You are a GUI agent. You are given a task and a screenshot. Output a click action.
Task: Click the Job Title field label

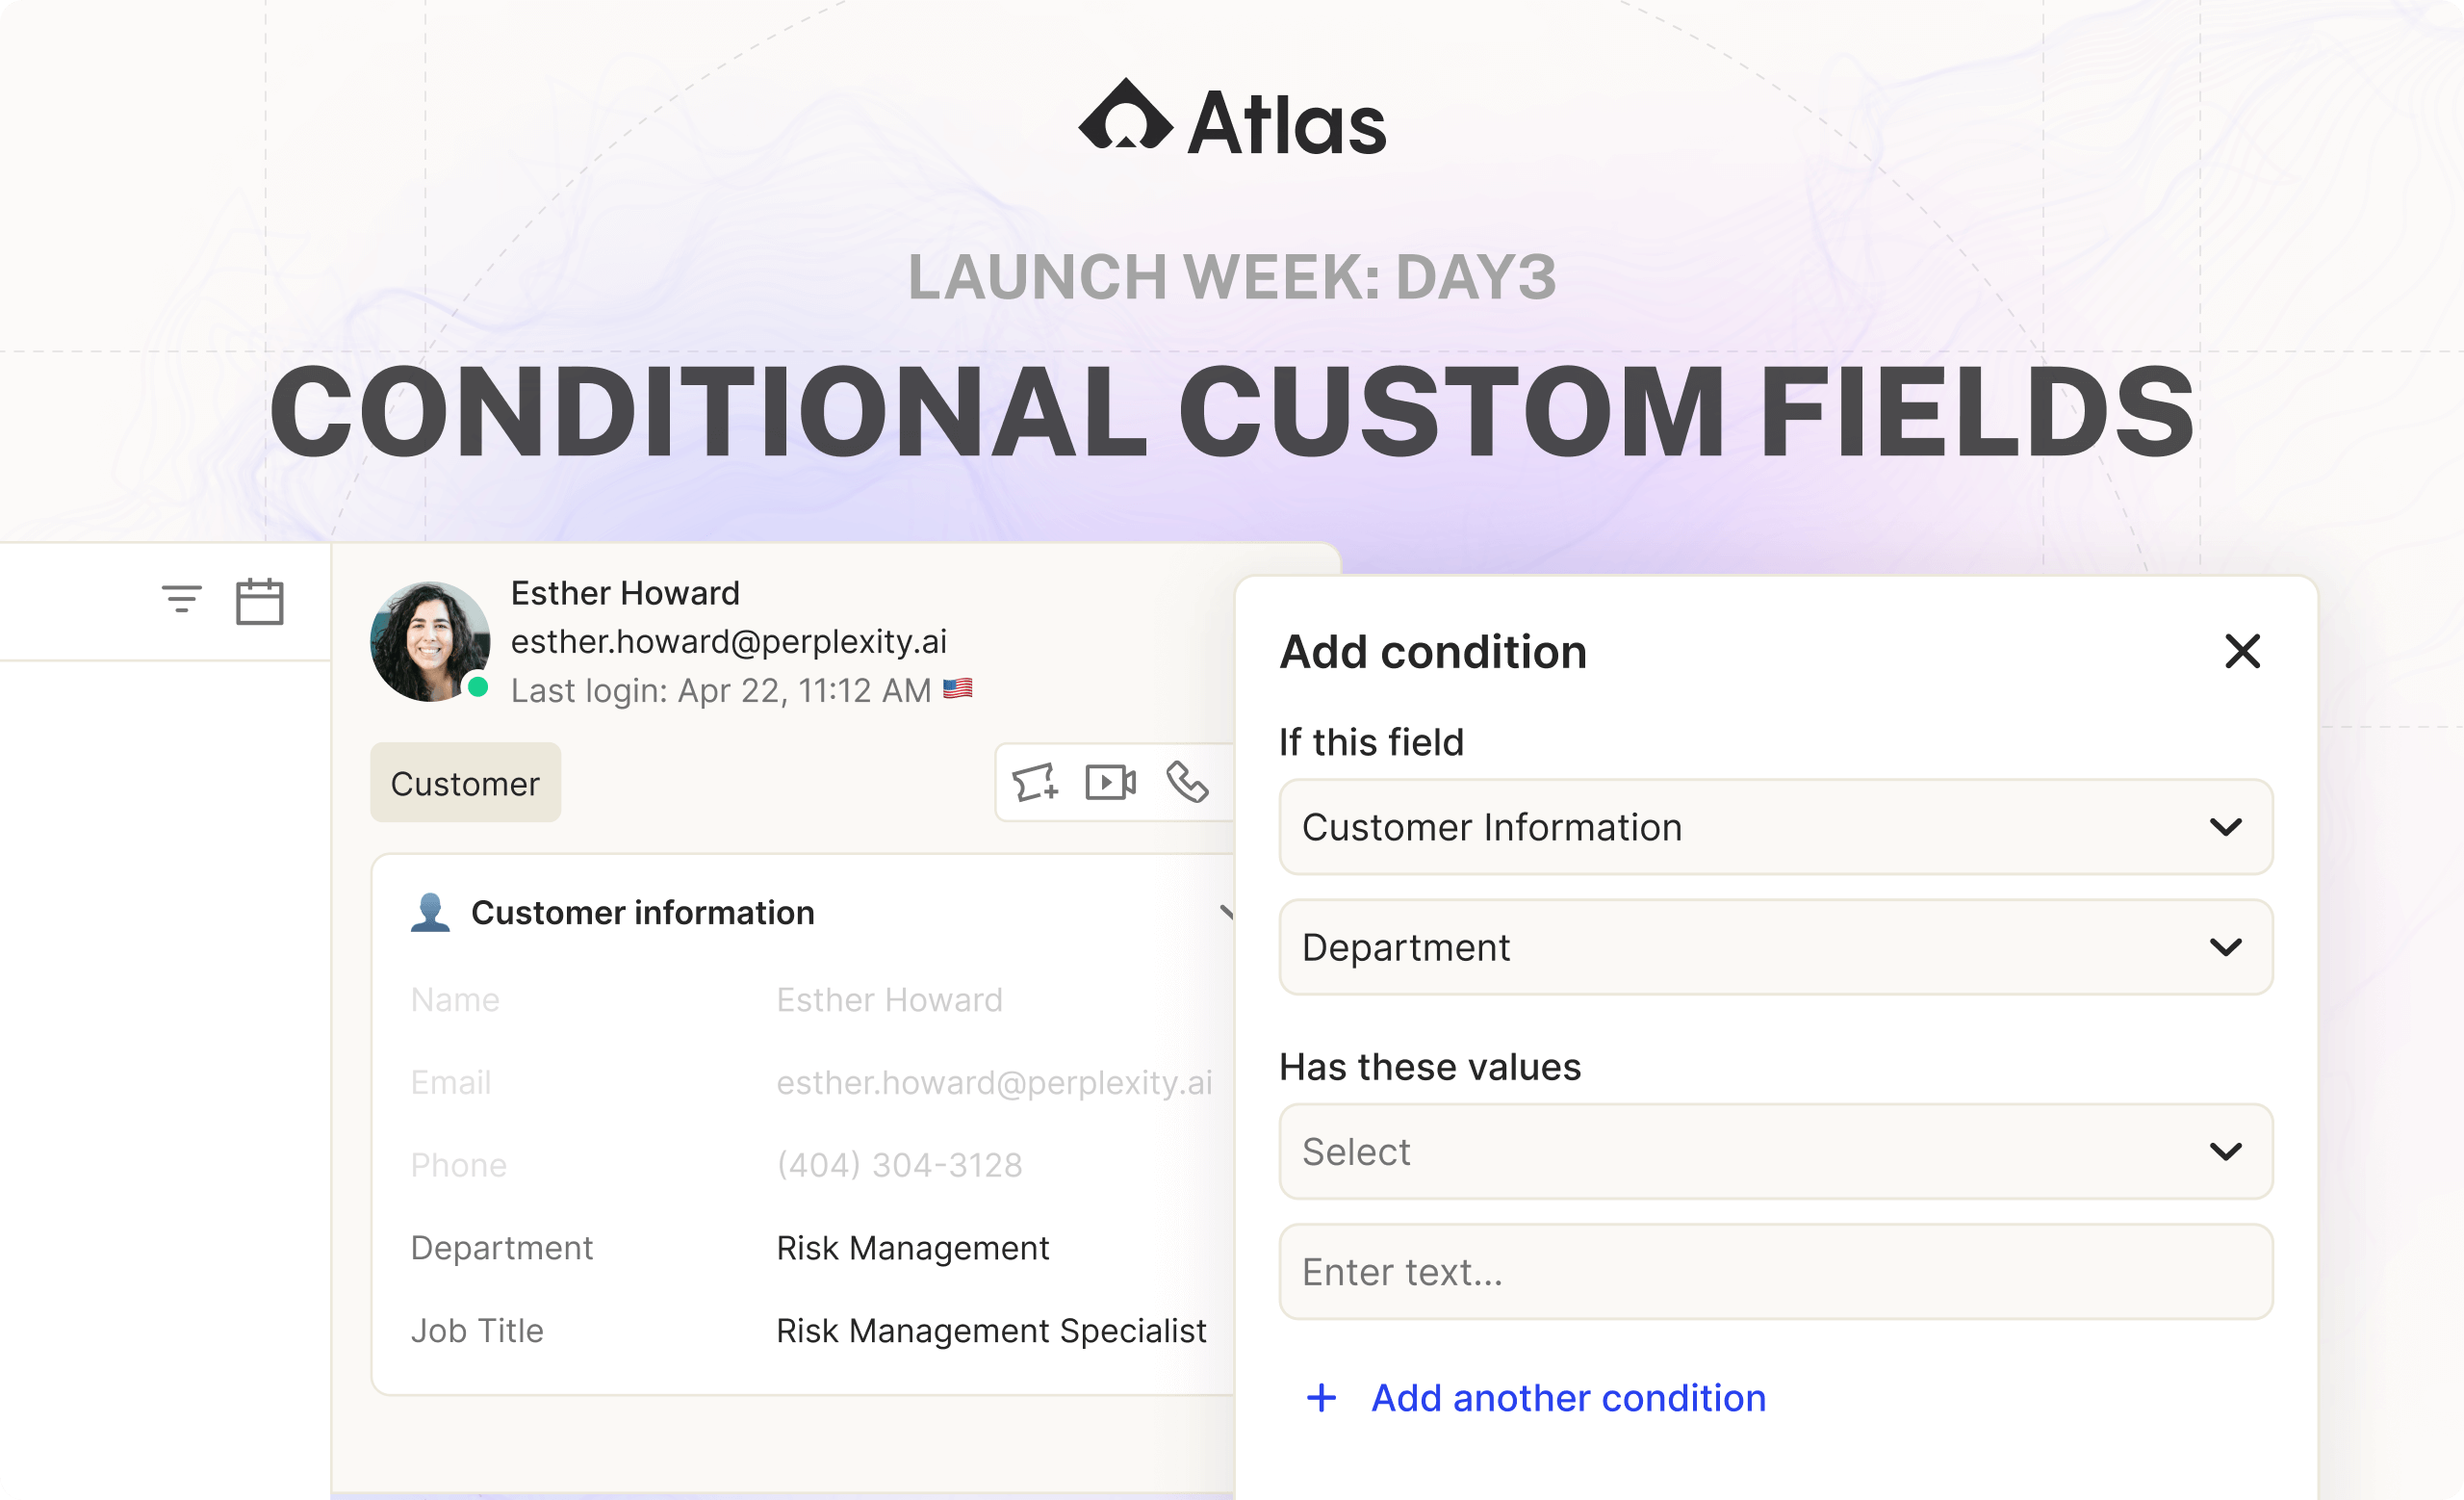pyautogui.click(x=477, y=1331)
